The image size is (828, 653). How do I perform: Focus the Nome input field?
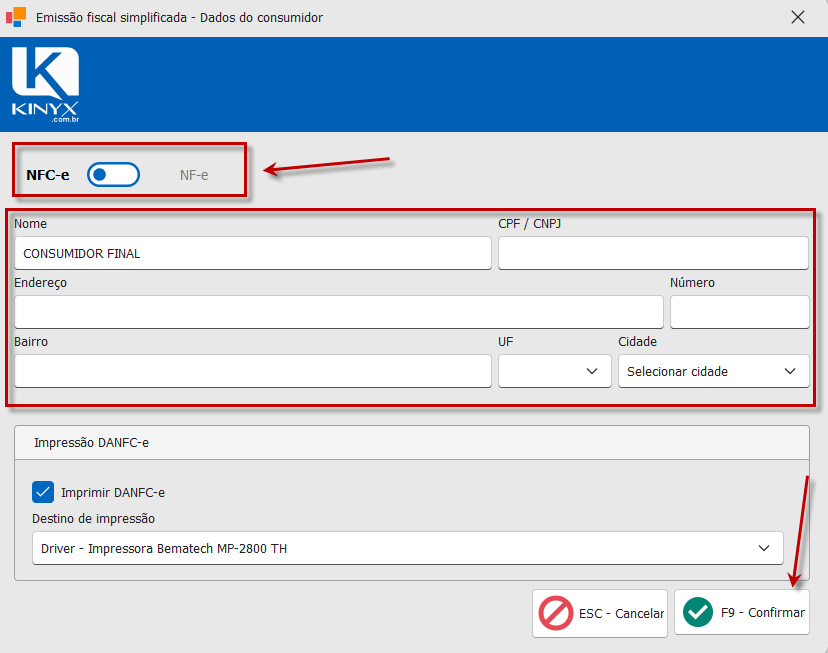(253, 253)
